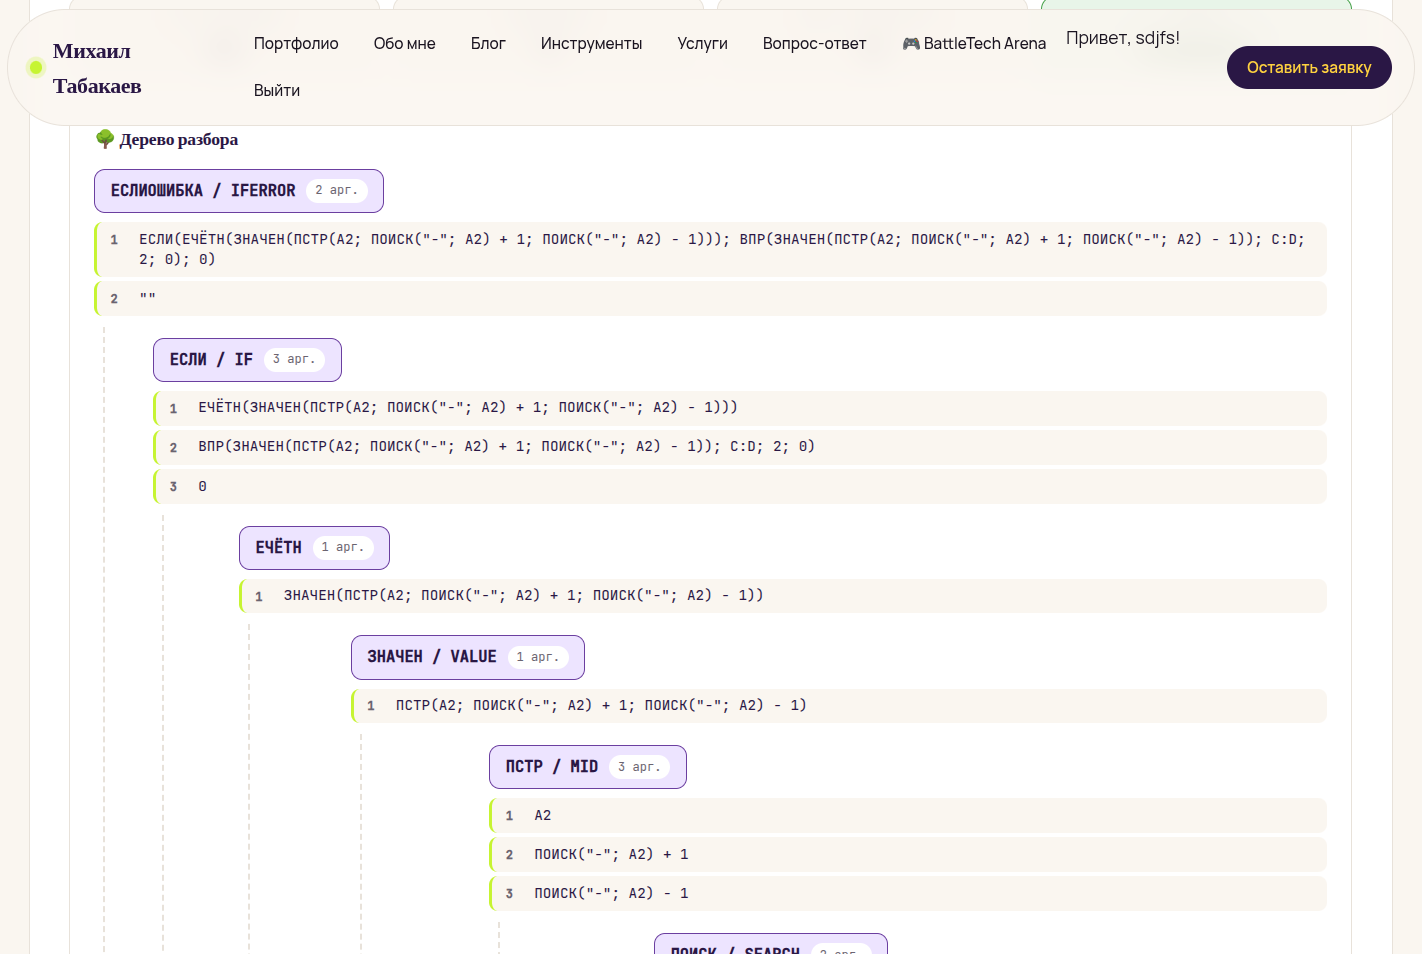The image size is (1422, 954).
Task: Select IF argument 2 starting with ВПР(ЗНАЧЕН
Action: [740, 447]
